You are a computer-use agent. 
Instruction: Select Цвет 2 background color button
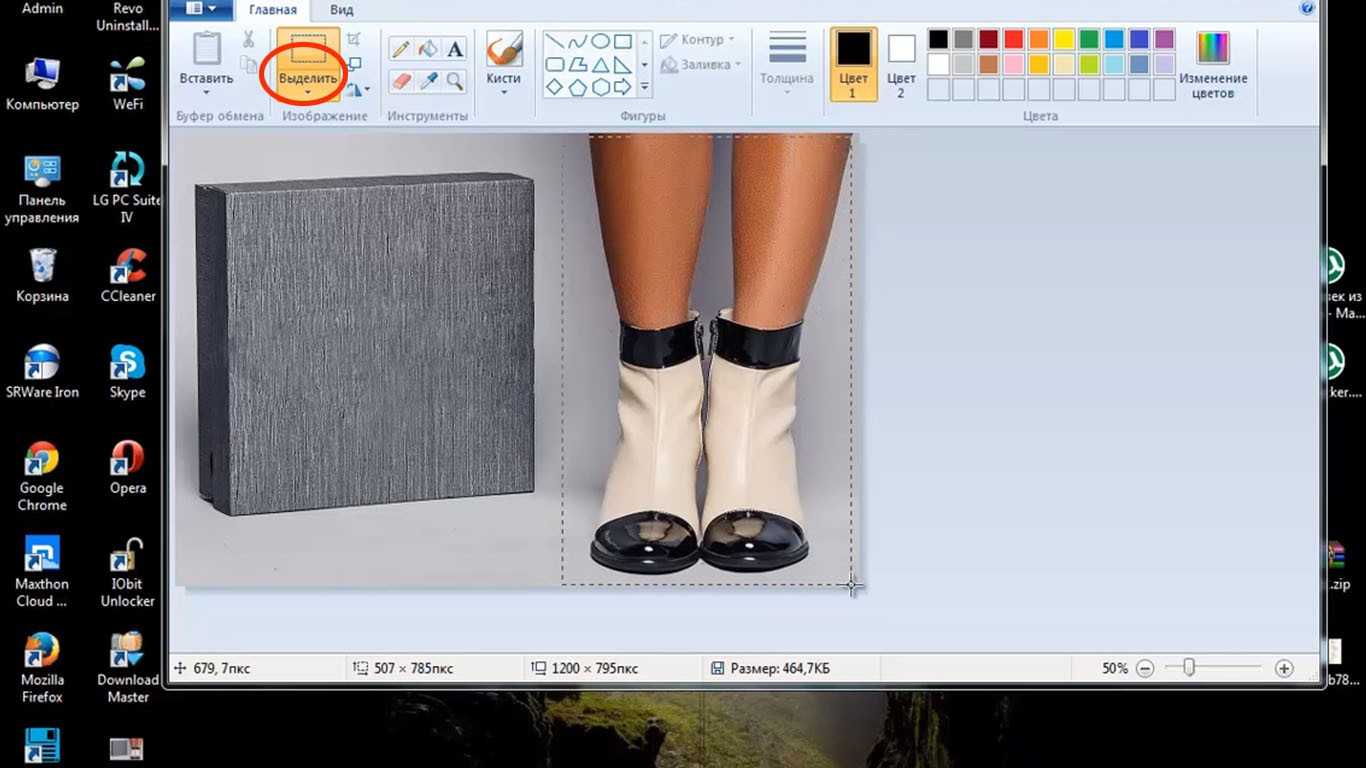click(x=901, y=66)
